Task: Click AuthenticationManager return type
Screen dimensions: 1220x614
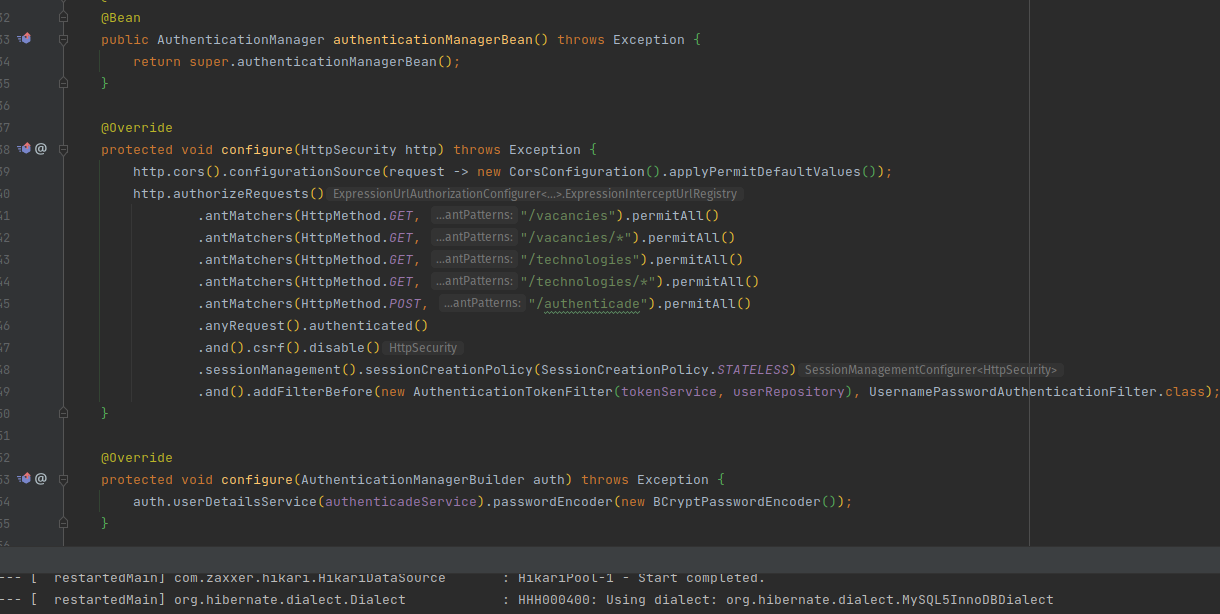Action: click(241, 40)
